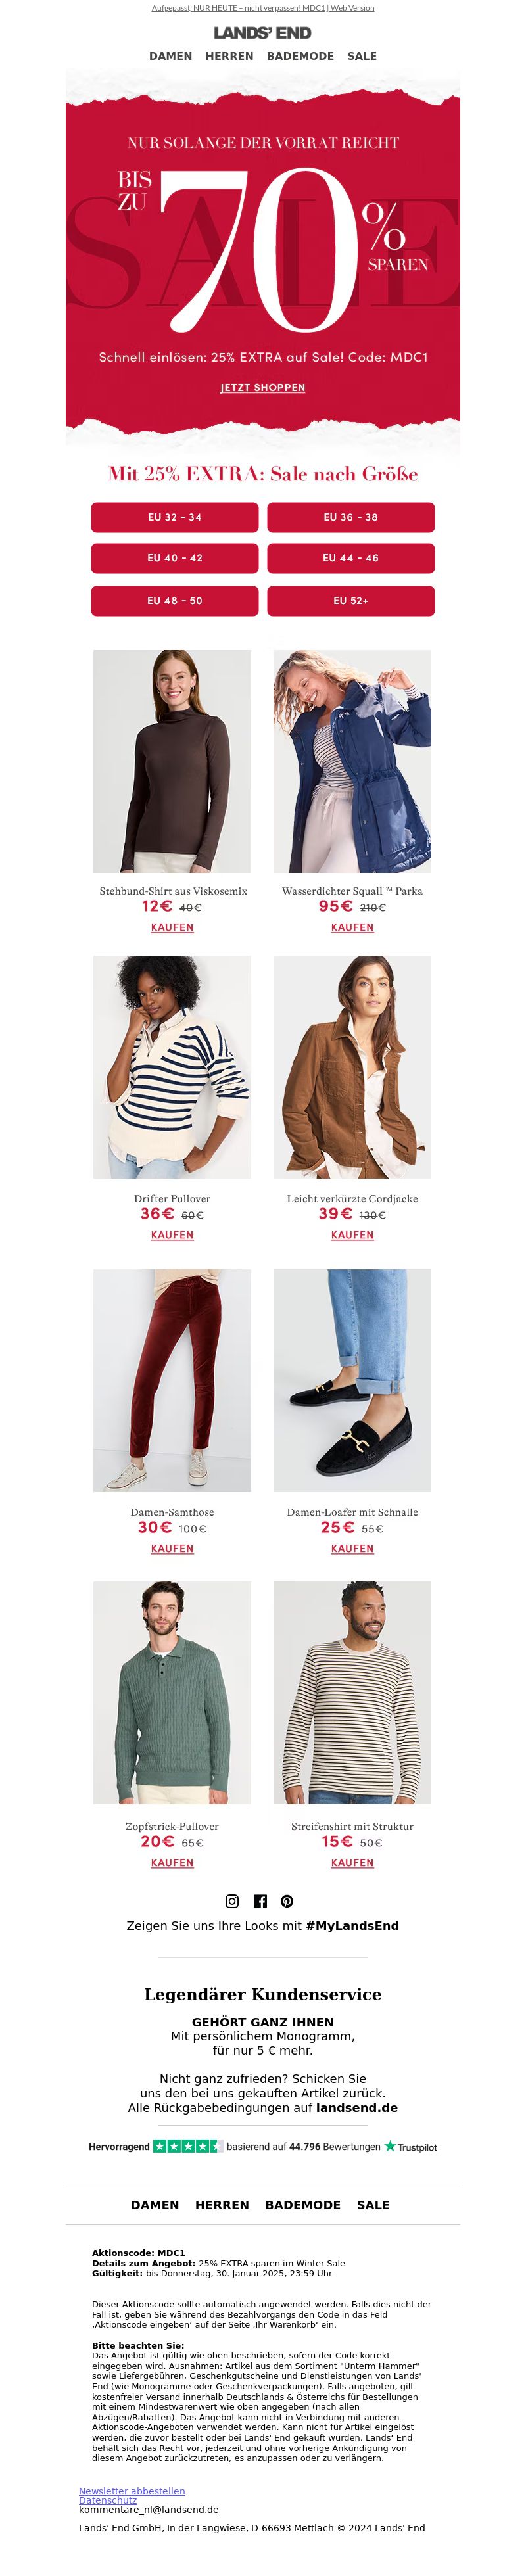
Task: Open the Datenschutz link
Action: [108, 2500]
